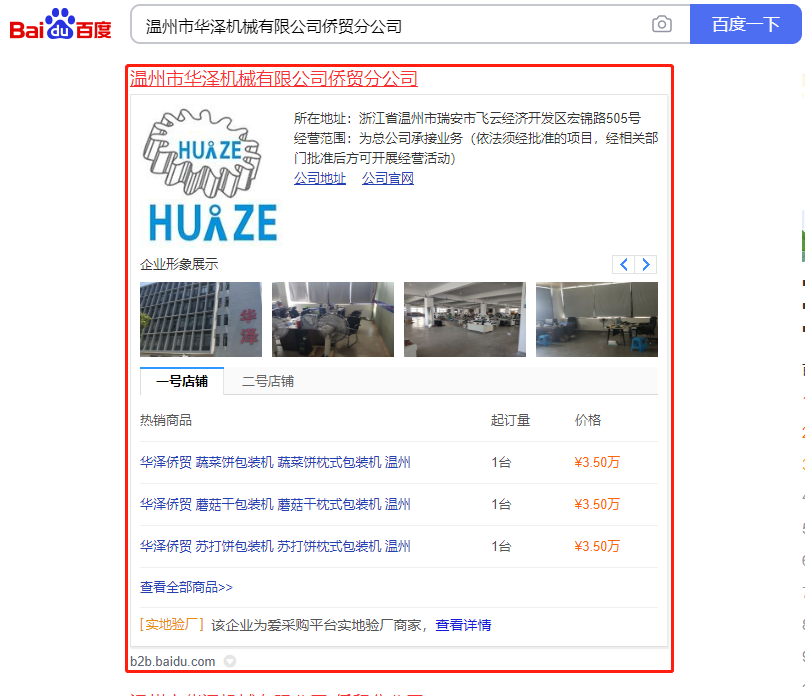Open camera image search icon
The width and height of the screenshot is (805, 696).
(662, 24)
